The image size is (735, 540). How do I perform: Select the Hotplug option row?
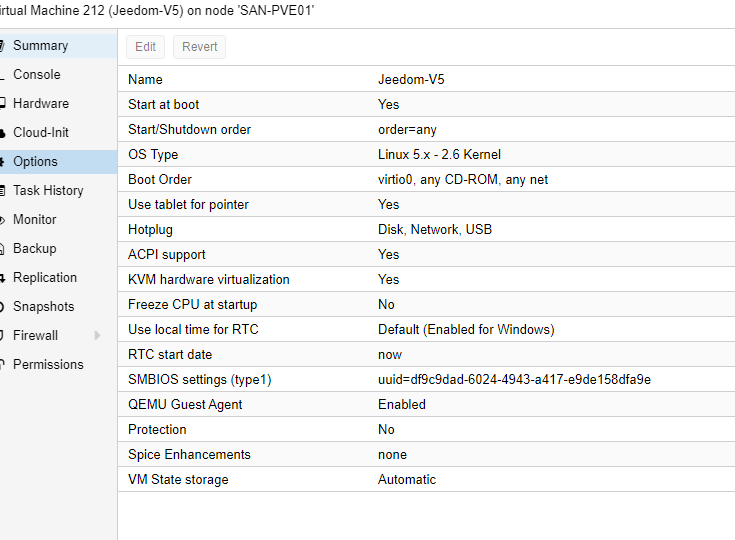pyautogui.click(x=426, y=229)
